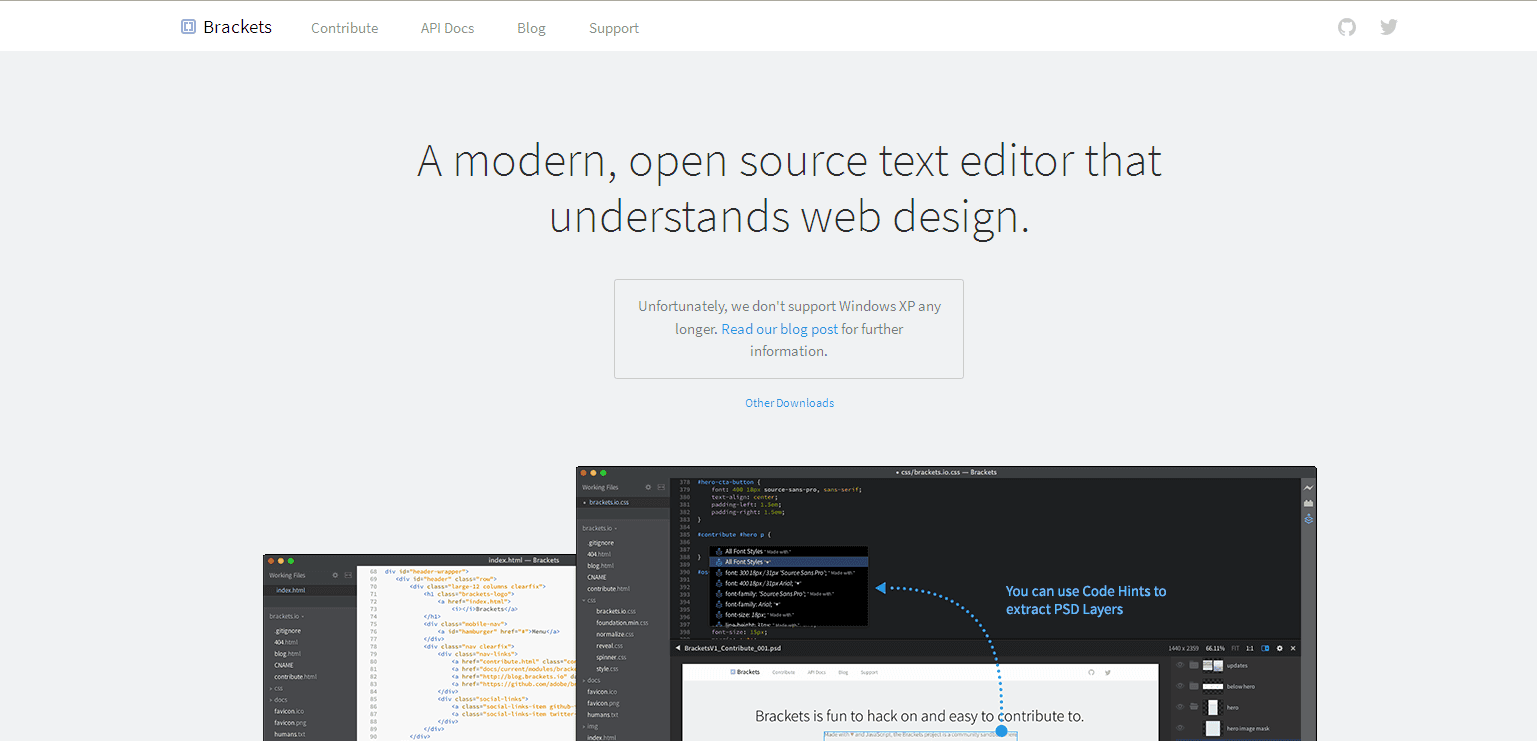Click the thumbnail of the hero image mask layer
This screenshot has width=1537, height=741.
[1212, 728]
